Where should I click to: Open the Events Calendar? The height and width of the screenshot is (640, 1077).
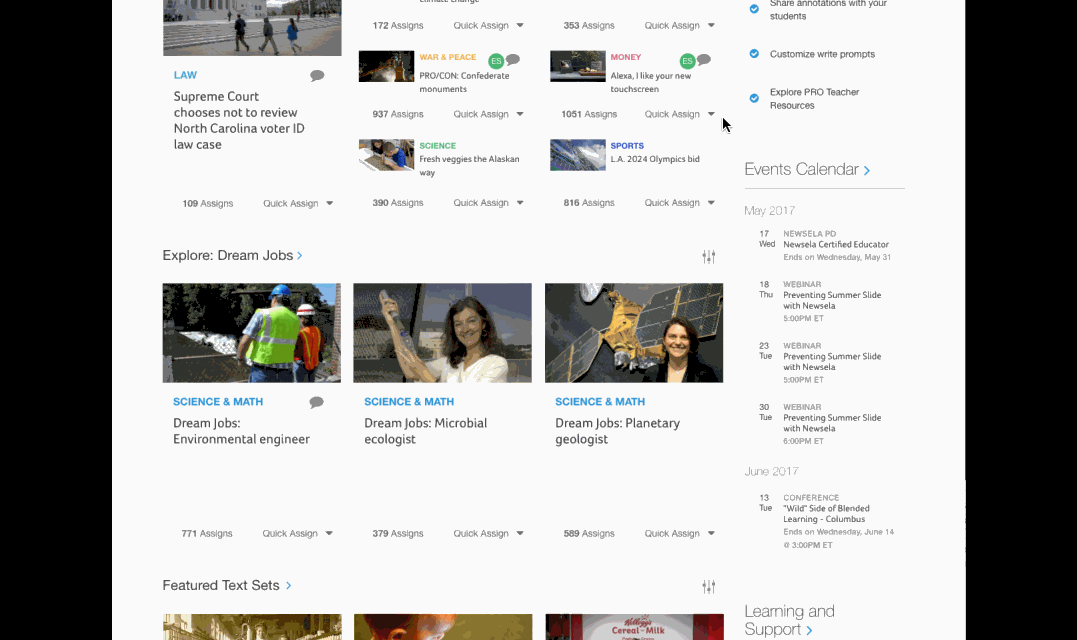click(807, 170)
